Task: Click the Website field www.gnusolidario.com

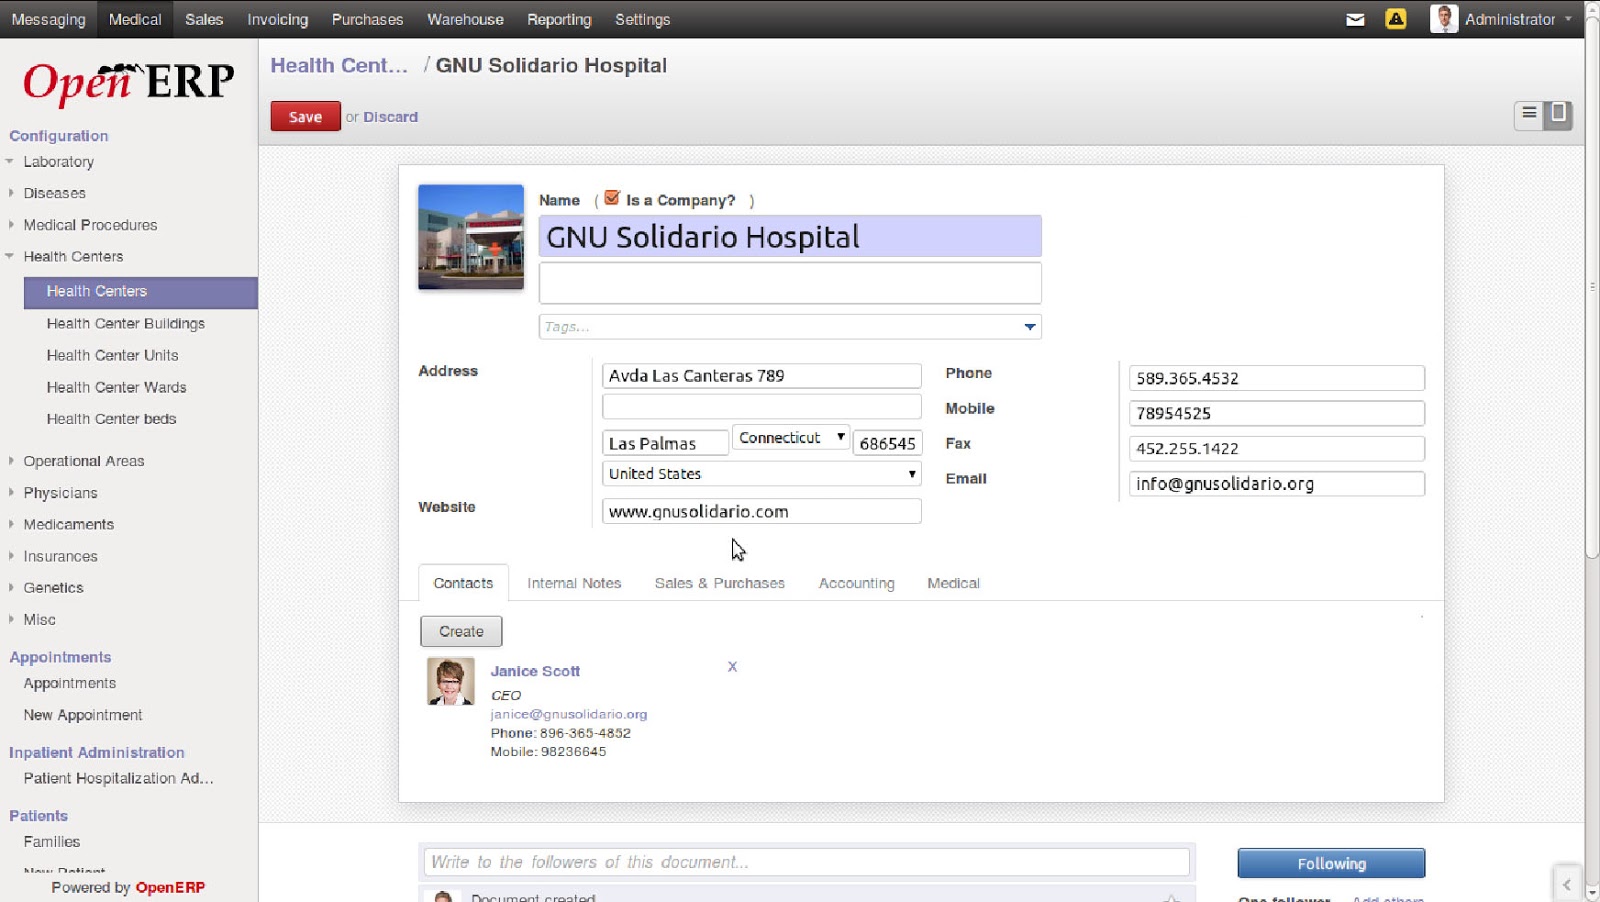Action: tap(761, 511)
